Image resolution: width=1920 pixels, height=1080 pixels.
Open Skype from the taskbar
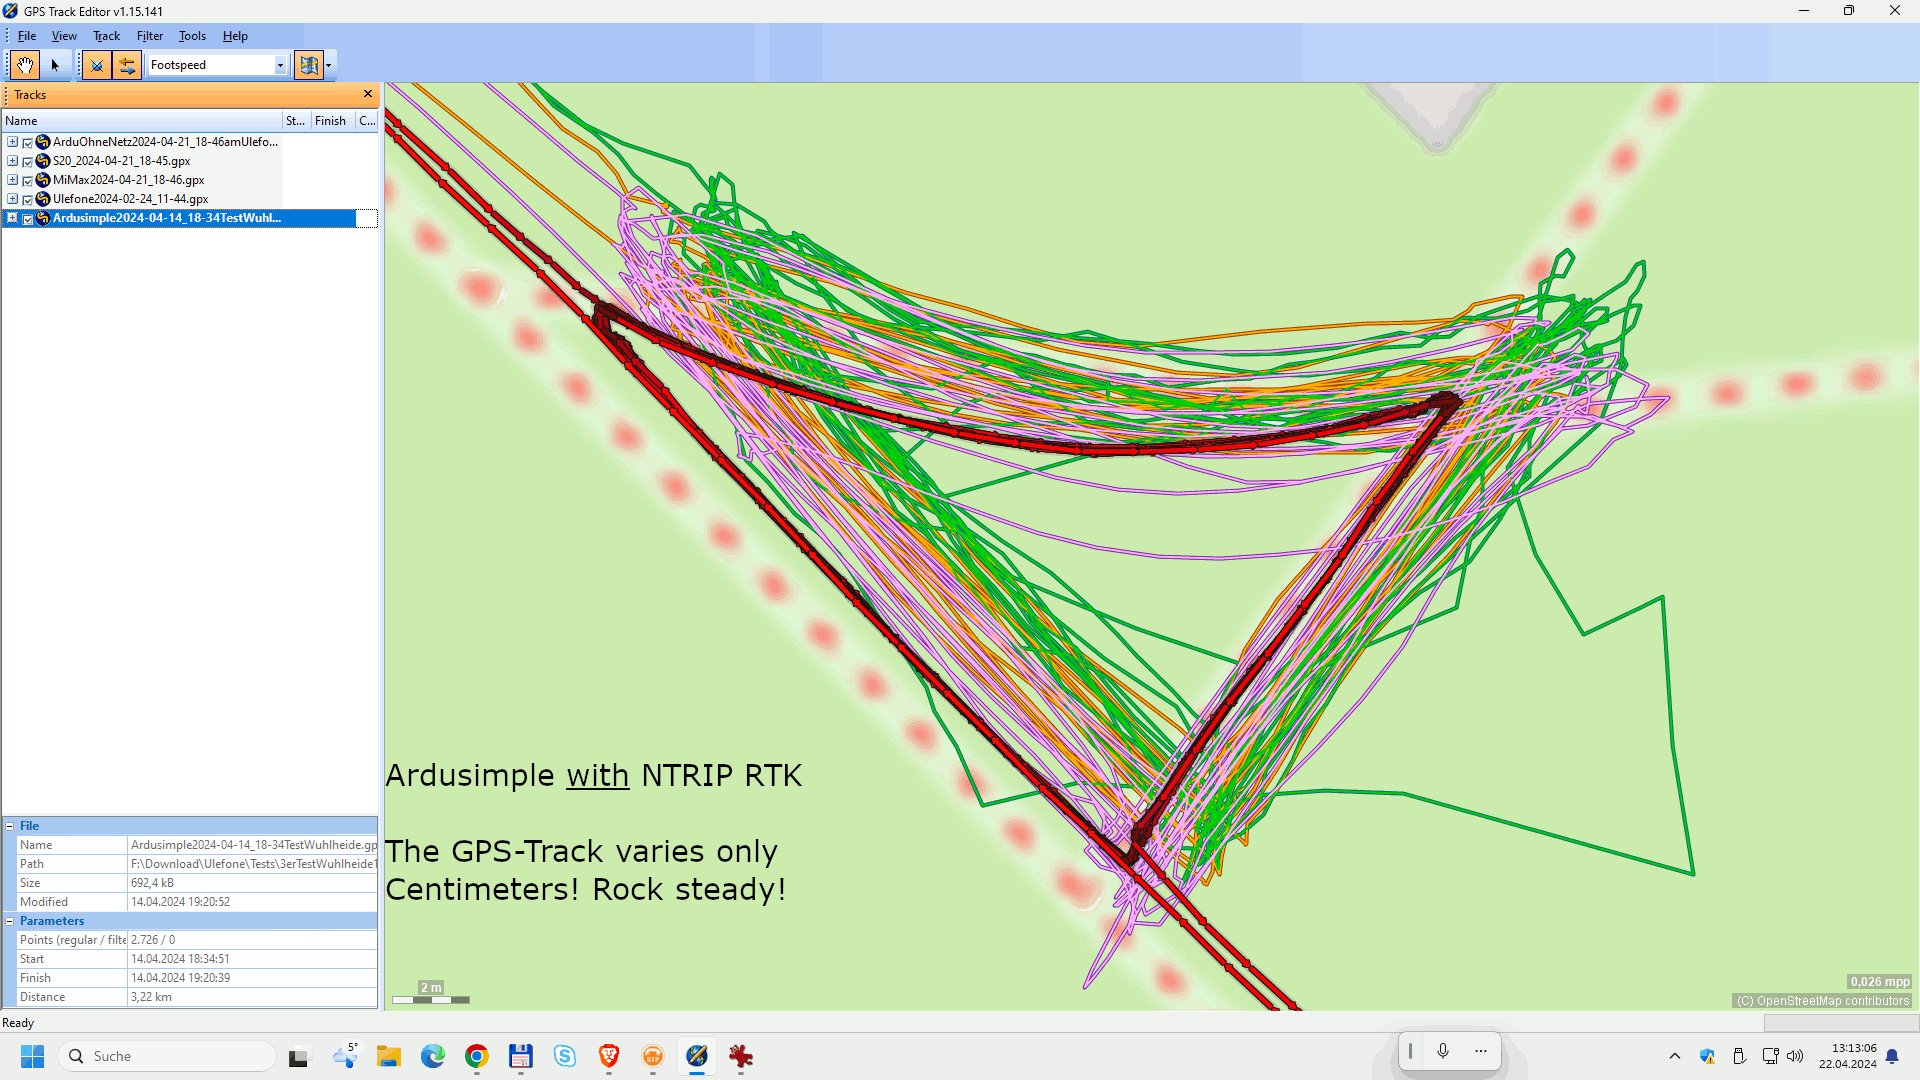coord(565,1056)
